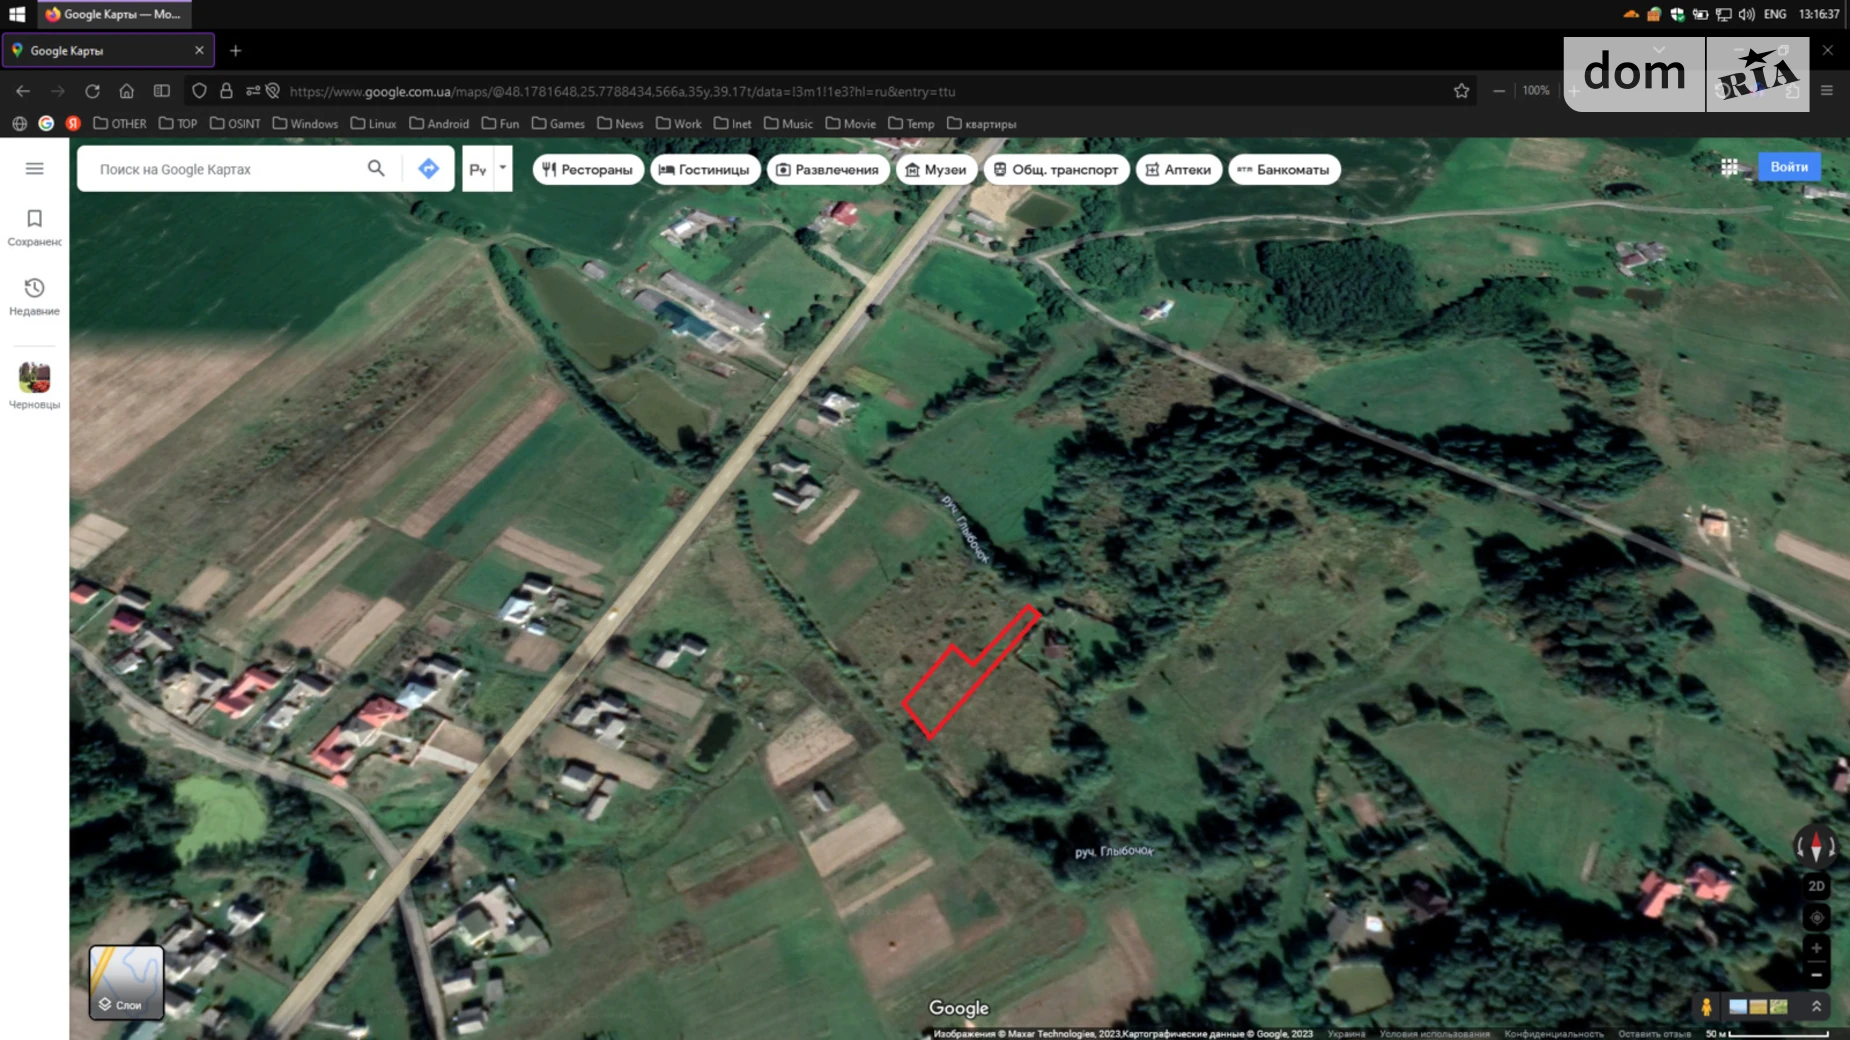Open the Google apps grid
Viewport: 1850px width, 1040px height.
coord(1729,167)
